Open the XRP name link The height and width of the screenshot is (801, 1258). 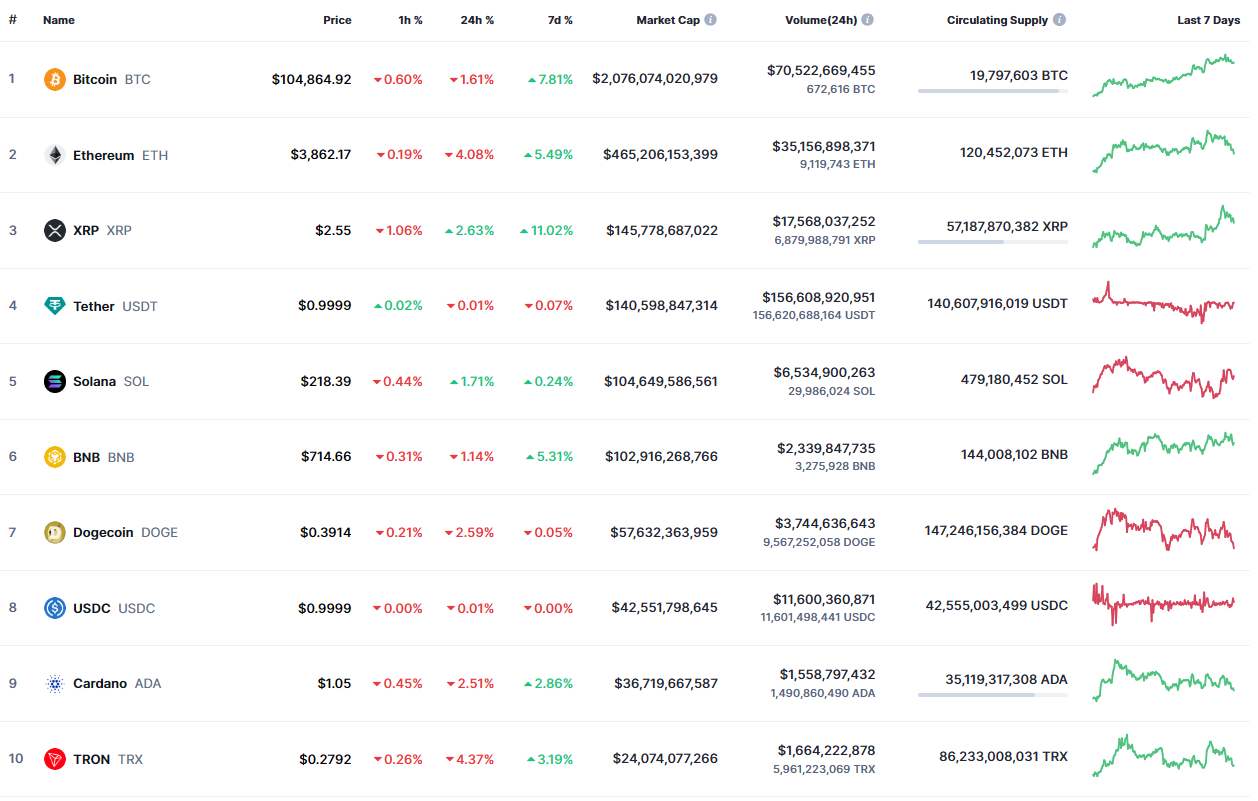[x=102, y=230]
